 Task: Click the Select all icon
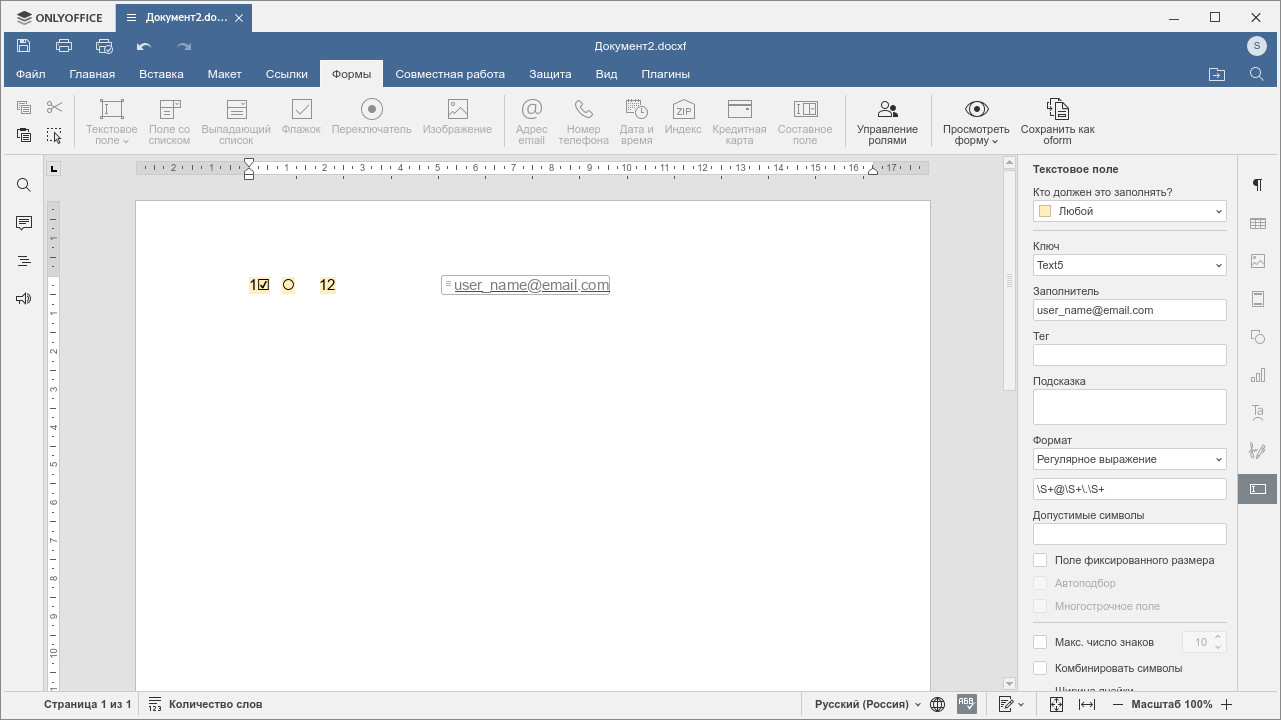(x=54, y=135)
